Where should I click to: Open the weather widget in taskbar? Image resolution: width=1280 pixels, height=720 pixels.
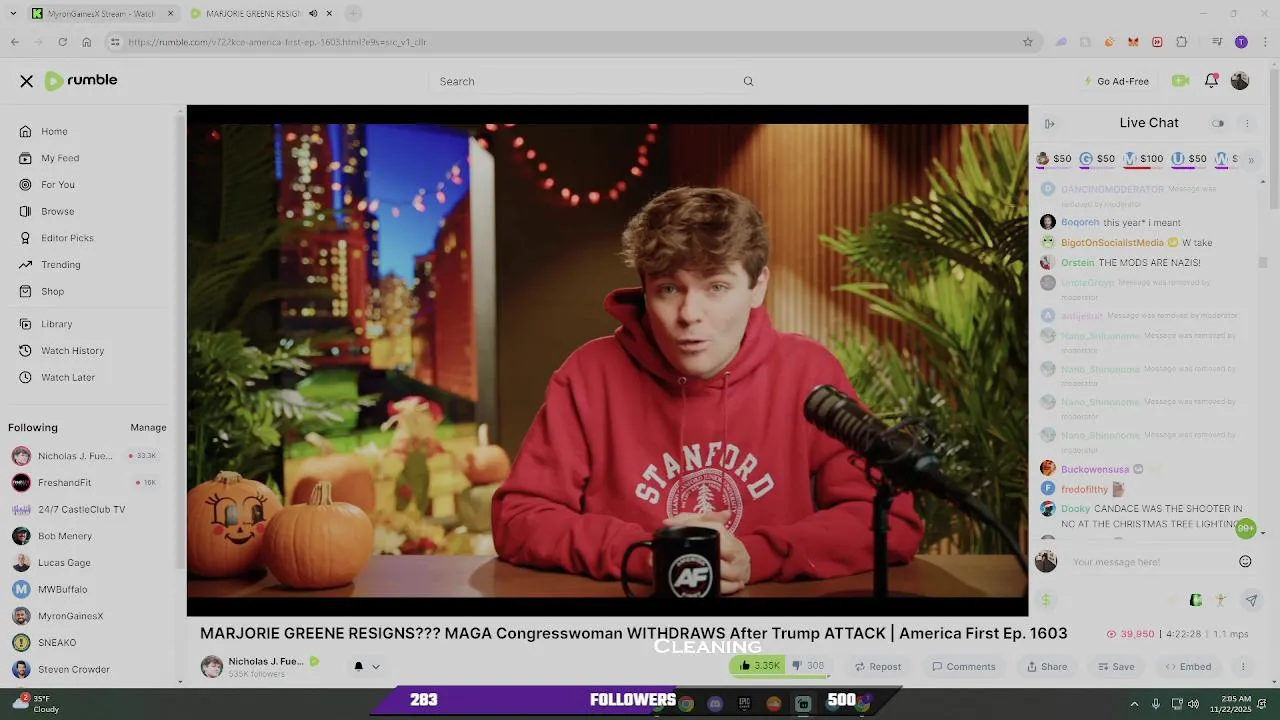pos(36,704)
